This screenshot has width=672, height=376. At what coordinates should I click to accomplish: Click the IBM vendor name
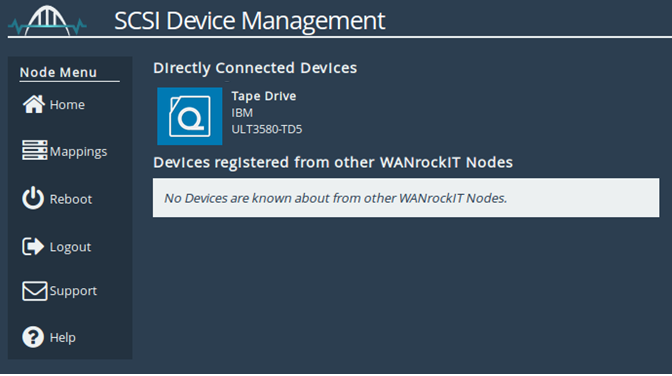[242, 113]
